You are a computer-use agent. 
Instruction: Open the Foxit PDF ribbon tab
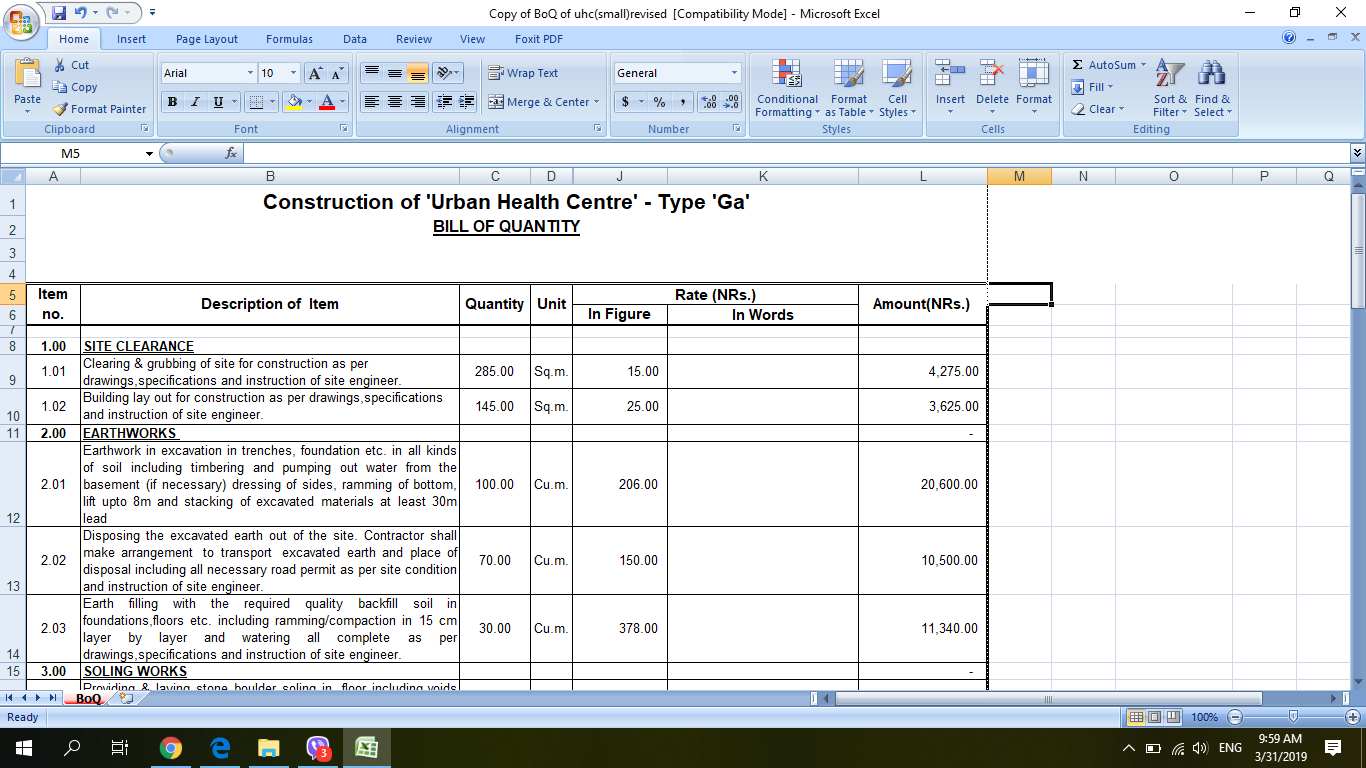click(539, 39)
